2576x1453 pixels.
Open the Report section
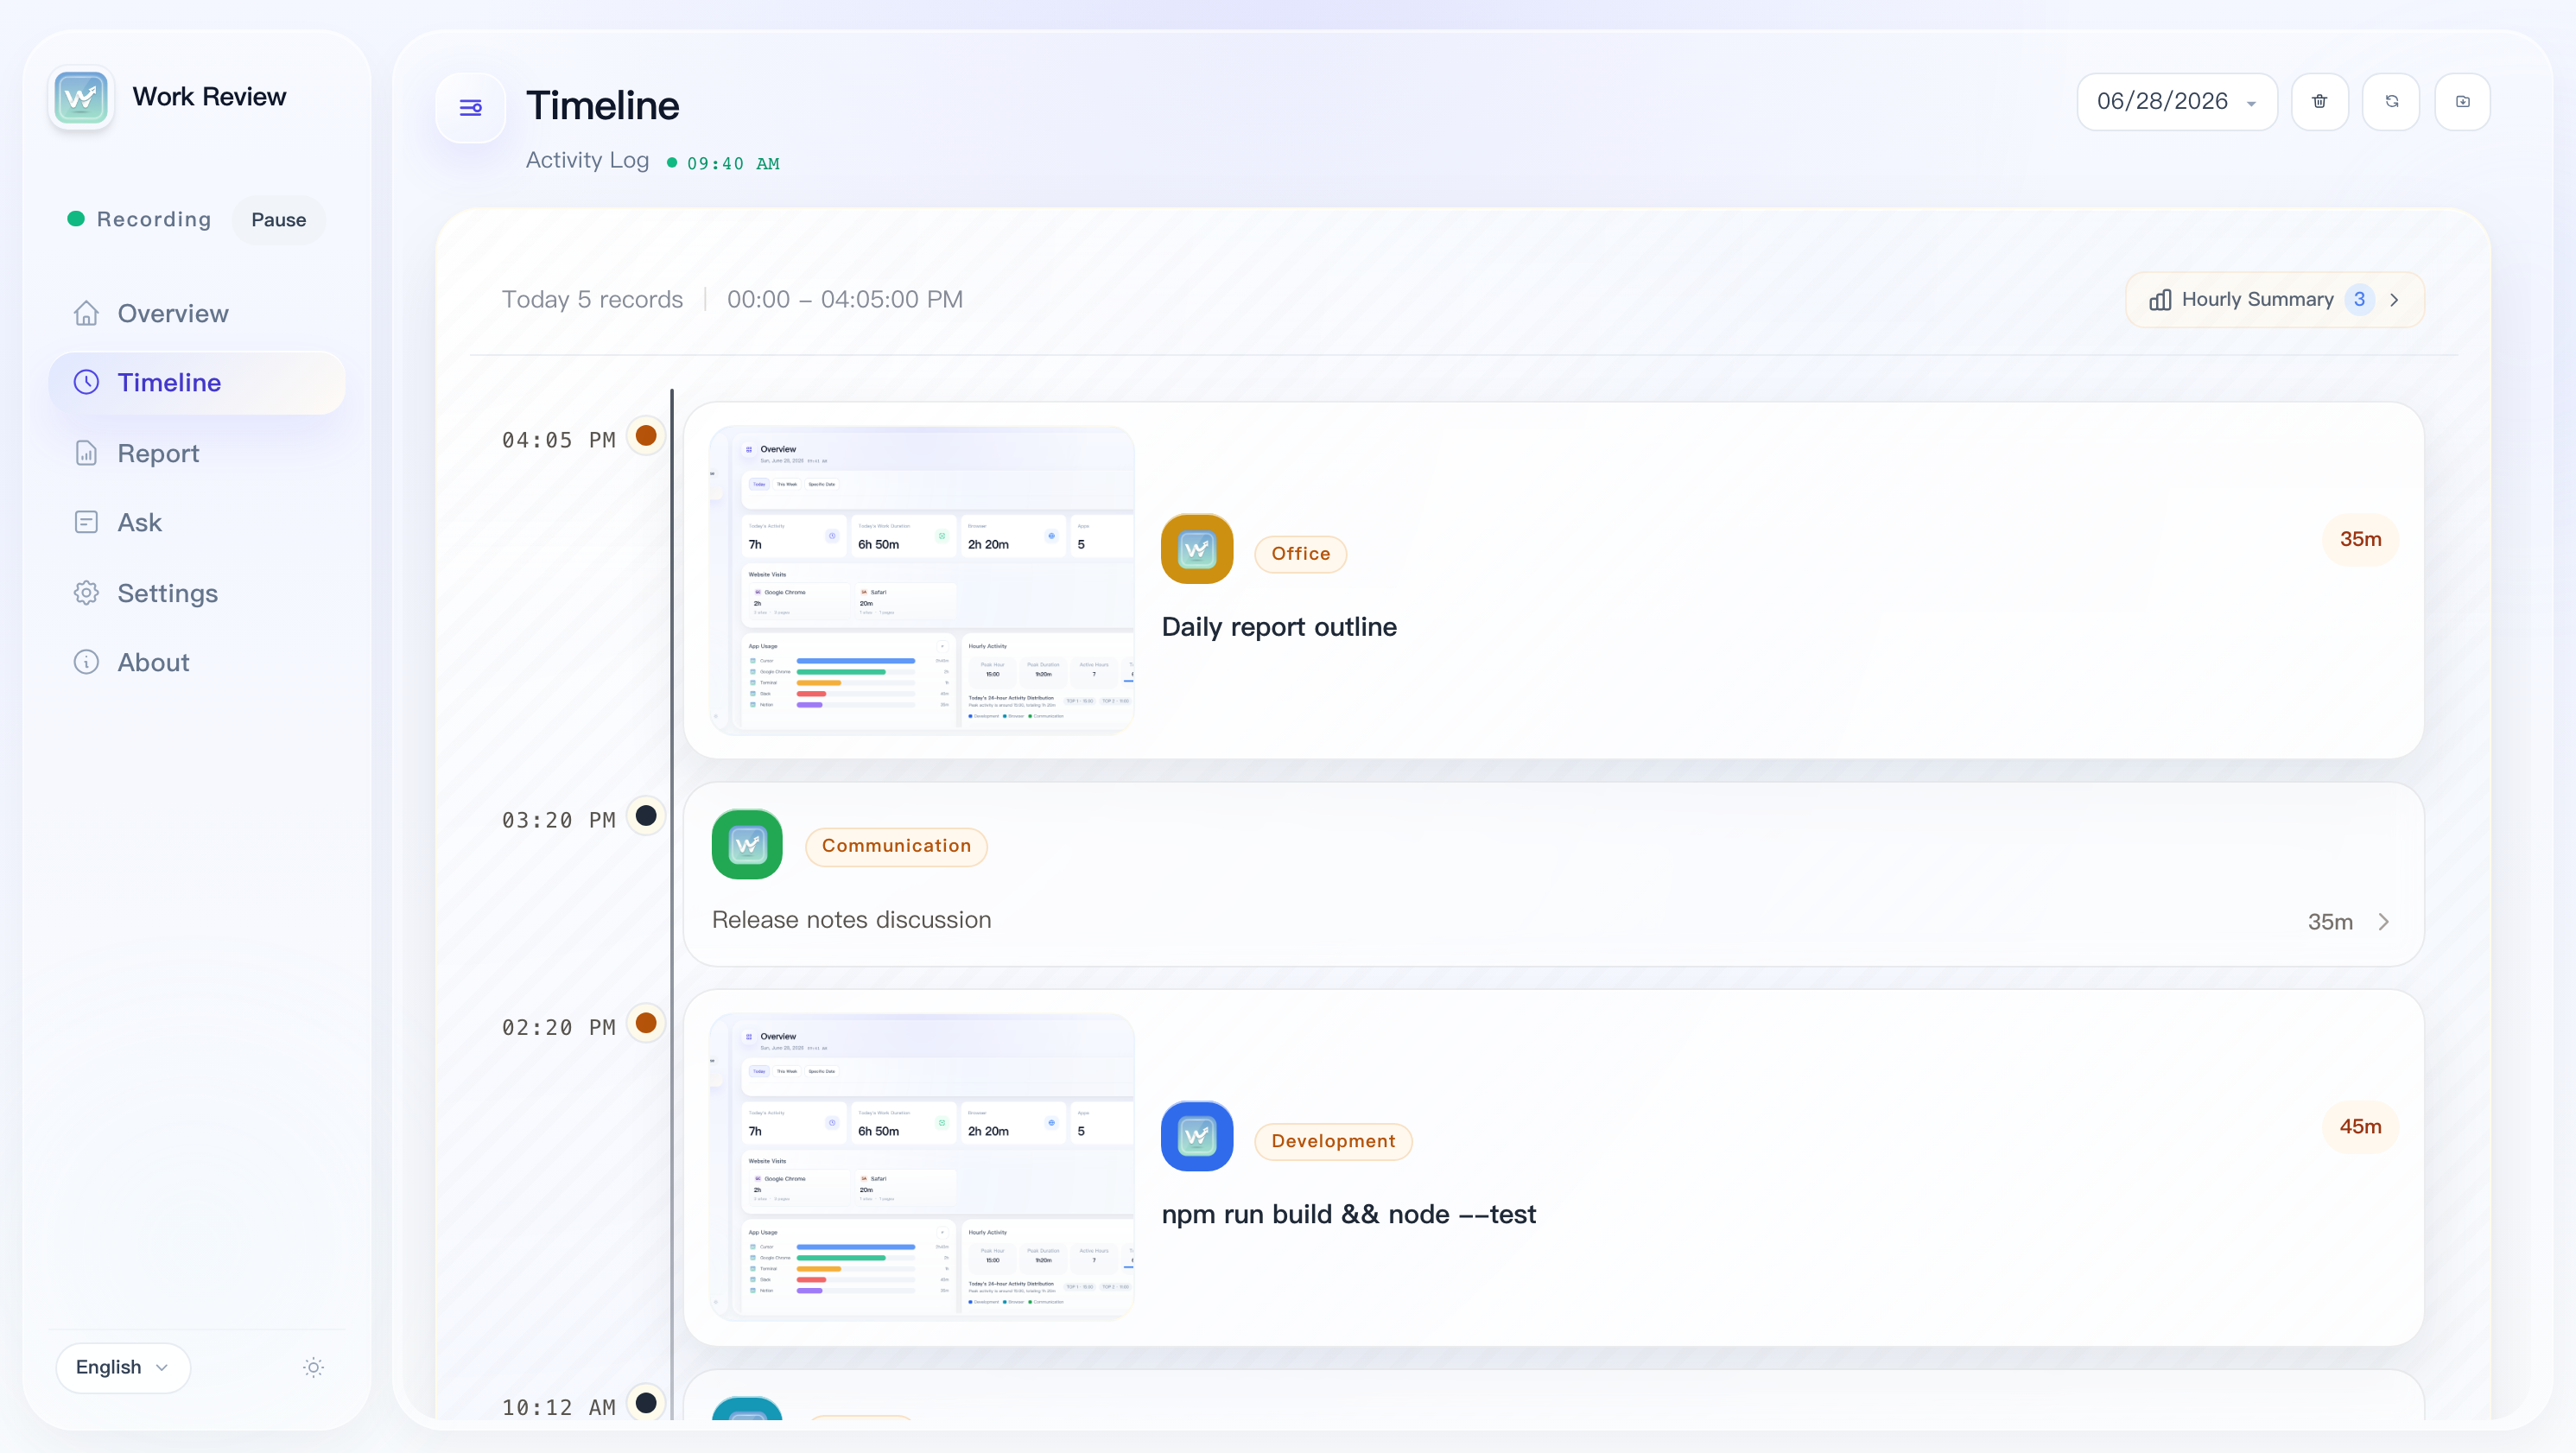[x=197, y=453]
